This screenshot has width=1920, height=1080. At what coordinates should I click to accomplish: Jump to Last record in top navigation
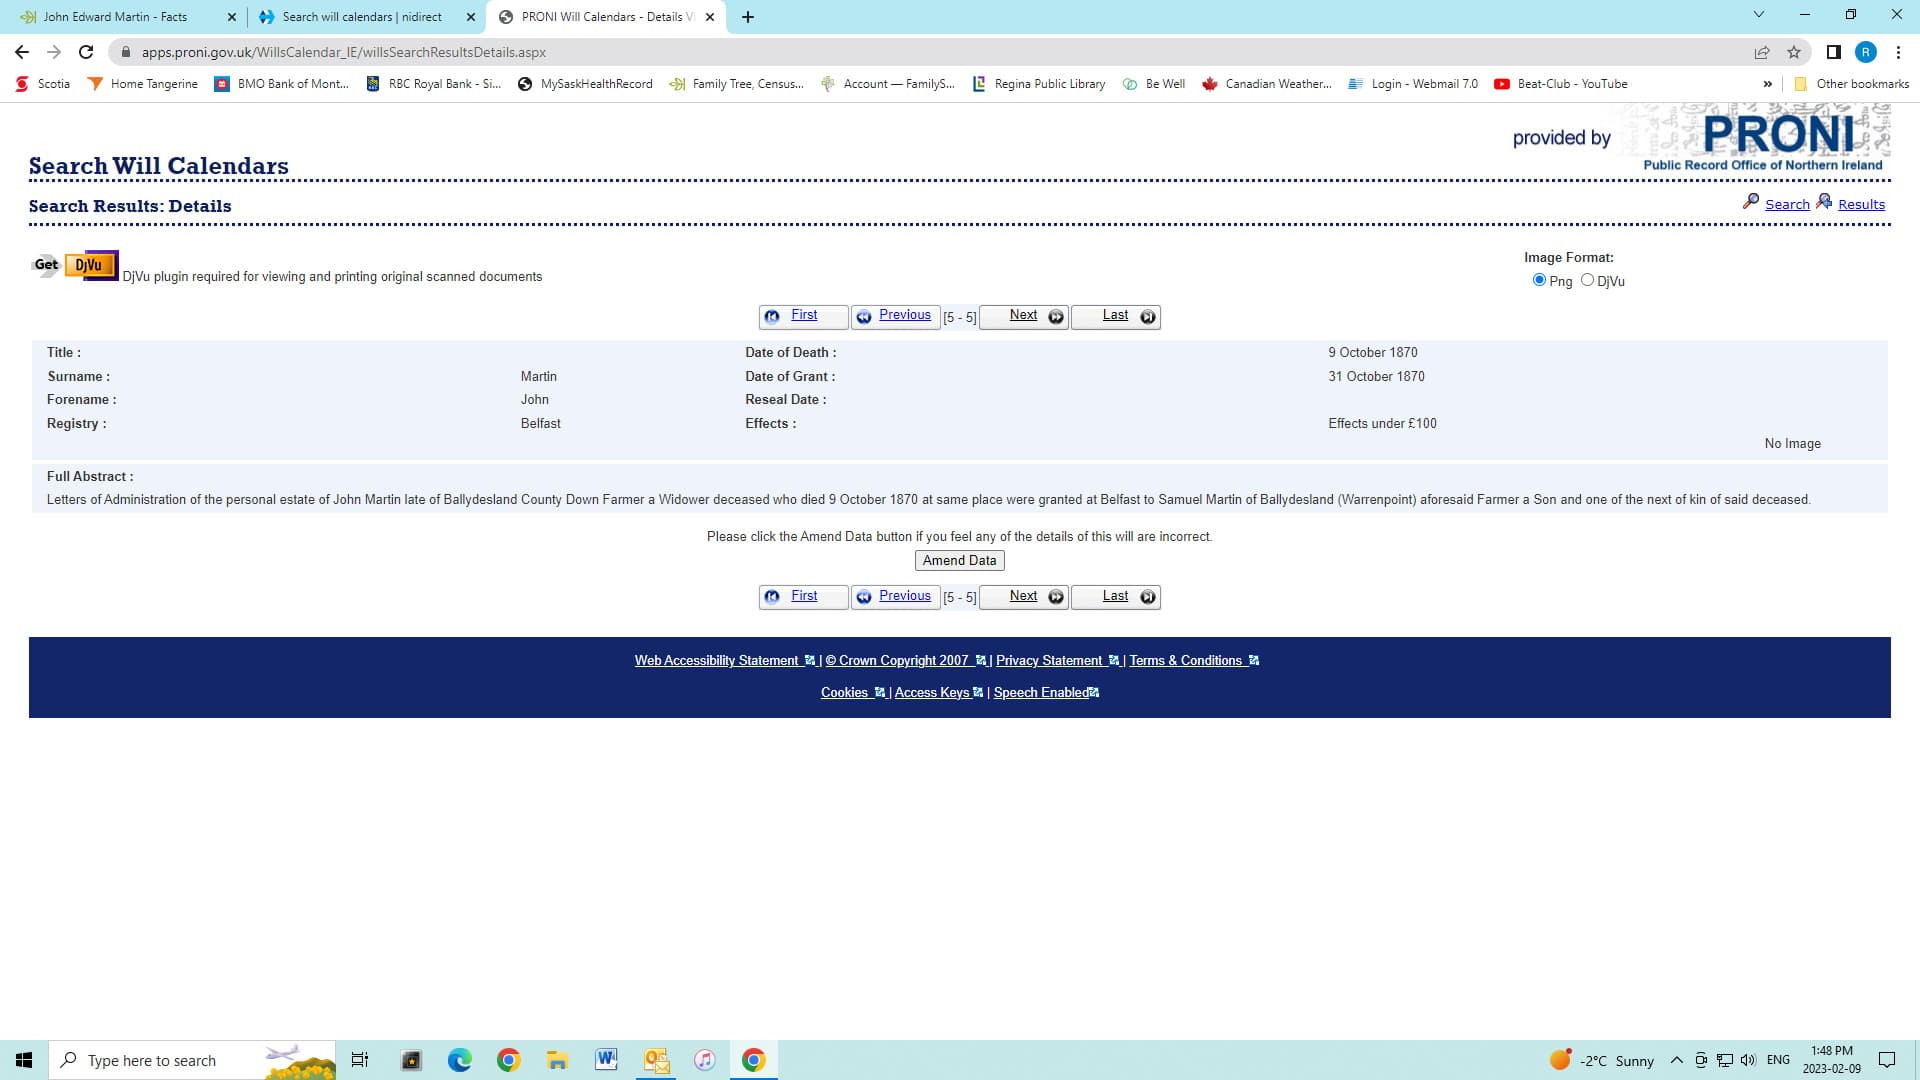click(x=1116, y=316)
